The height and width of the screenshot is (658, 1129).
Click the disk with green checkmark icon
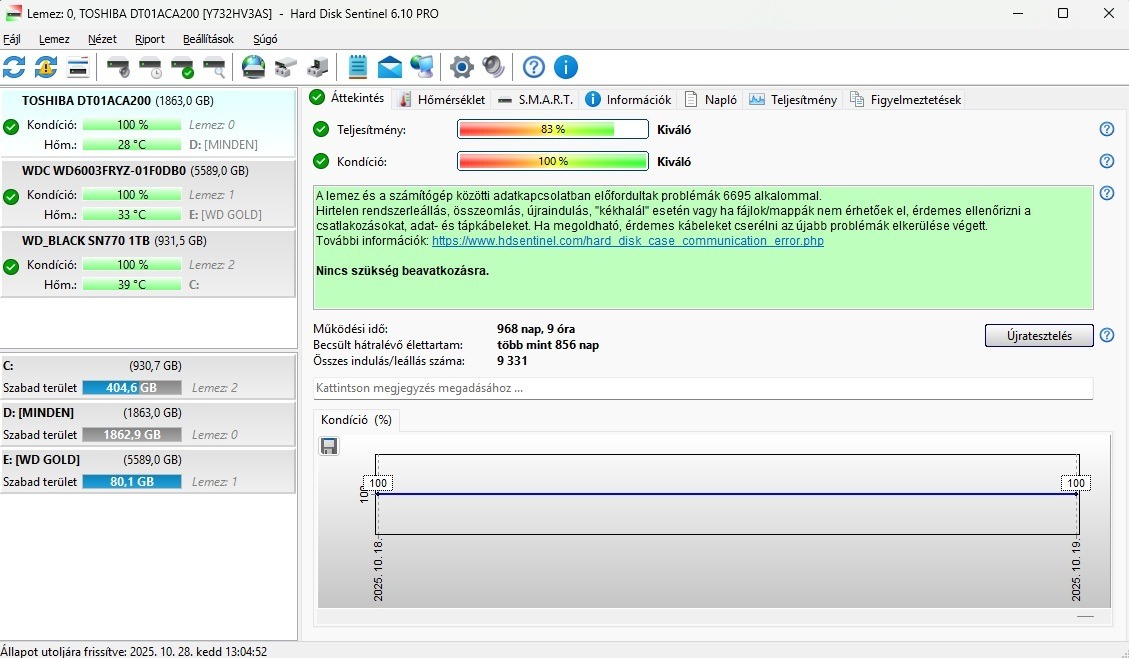pos(182,67)
